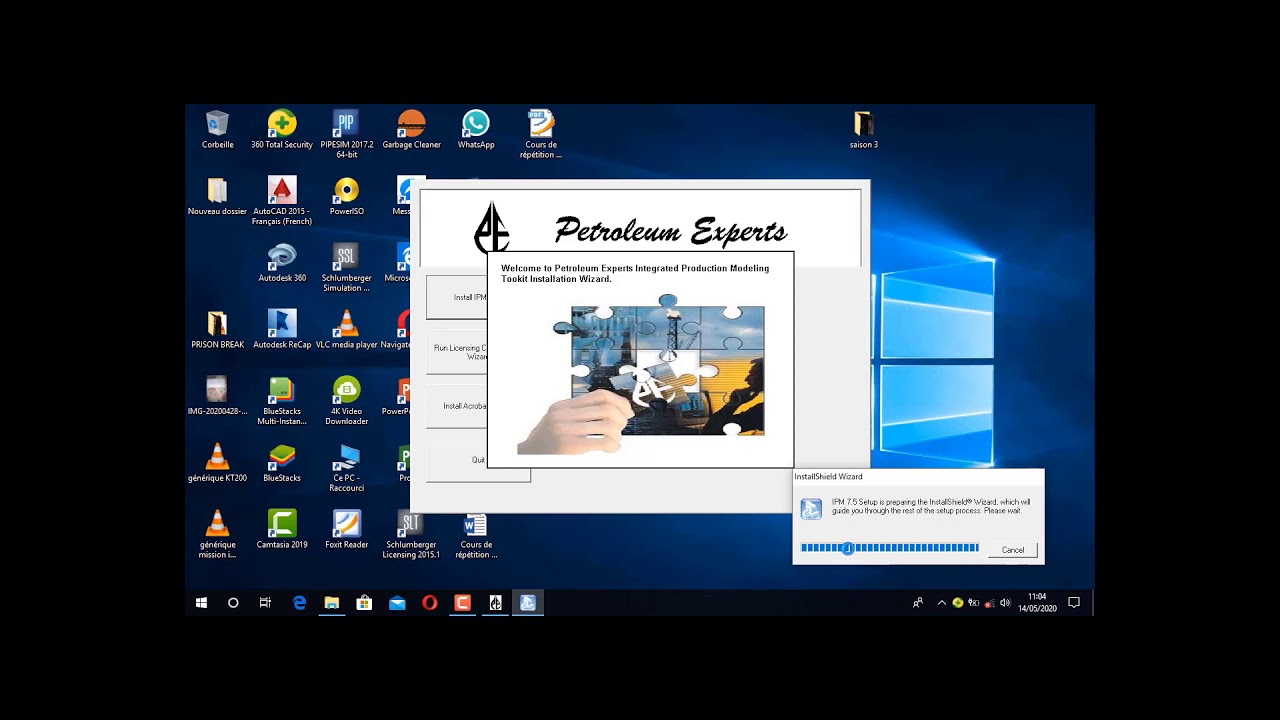Image resolution: width=1280 pixels, height=720 pixels.
Task: Click the puzzle splash image
Action: click(641, 374)
